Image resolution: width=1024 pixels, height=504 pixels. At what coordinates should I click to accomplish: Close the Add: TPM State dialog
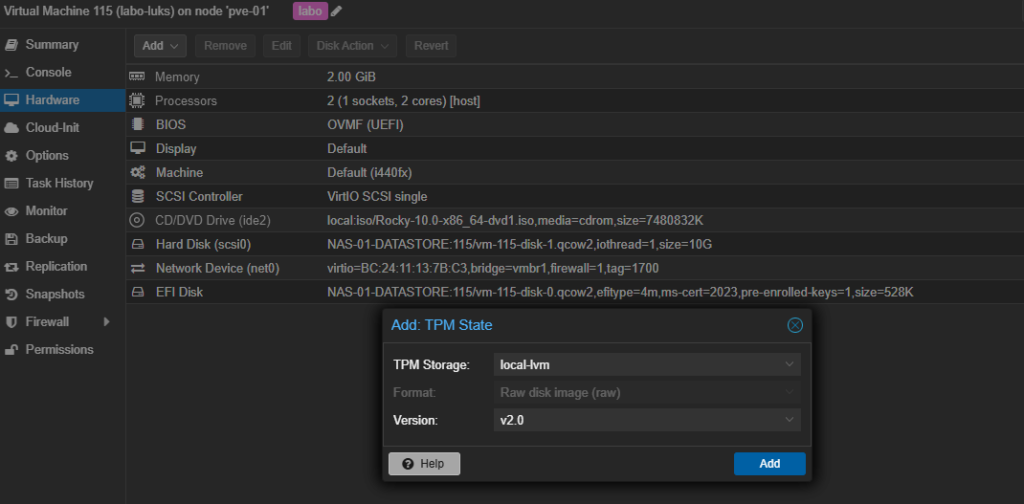(x=794, y=325)
